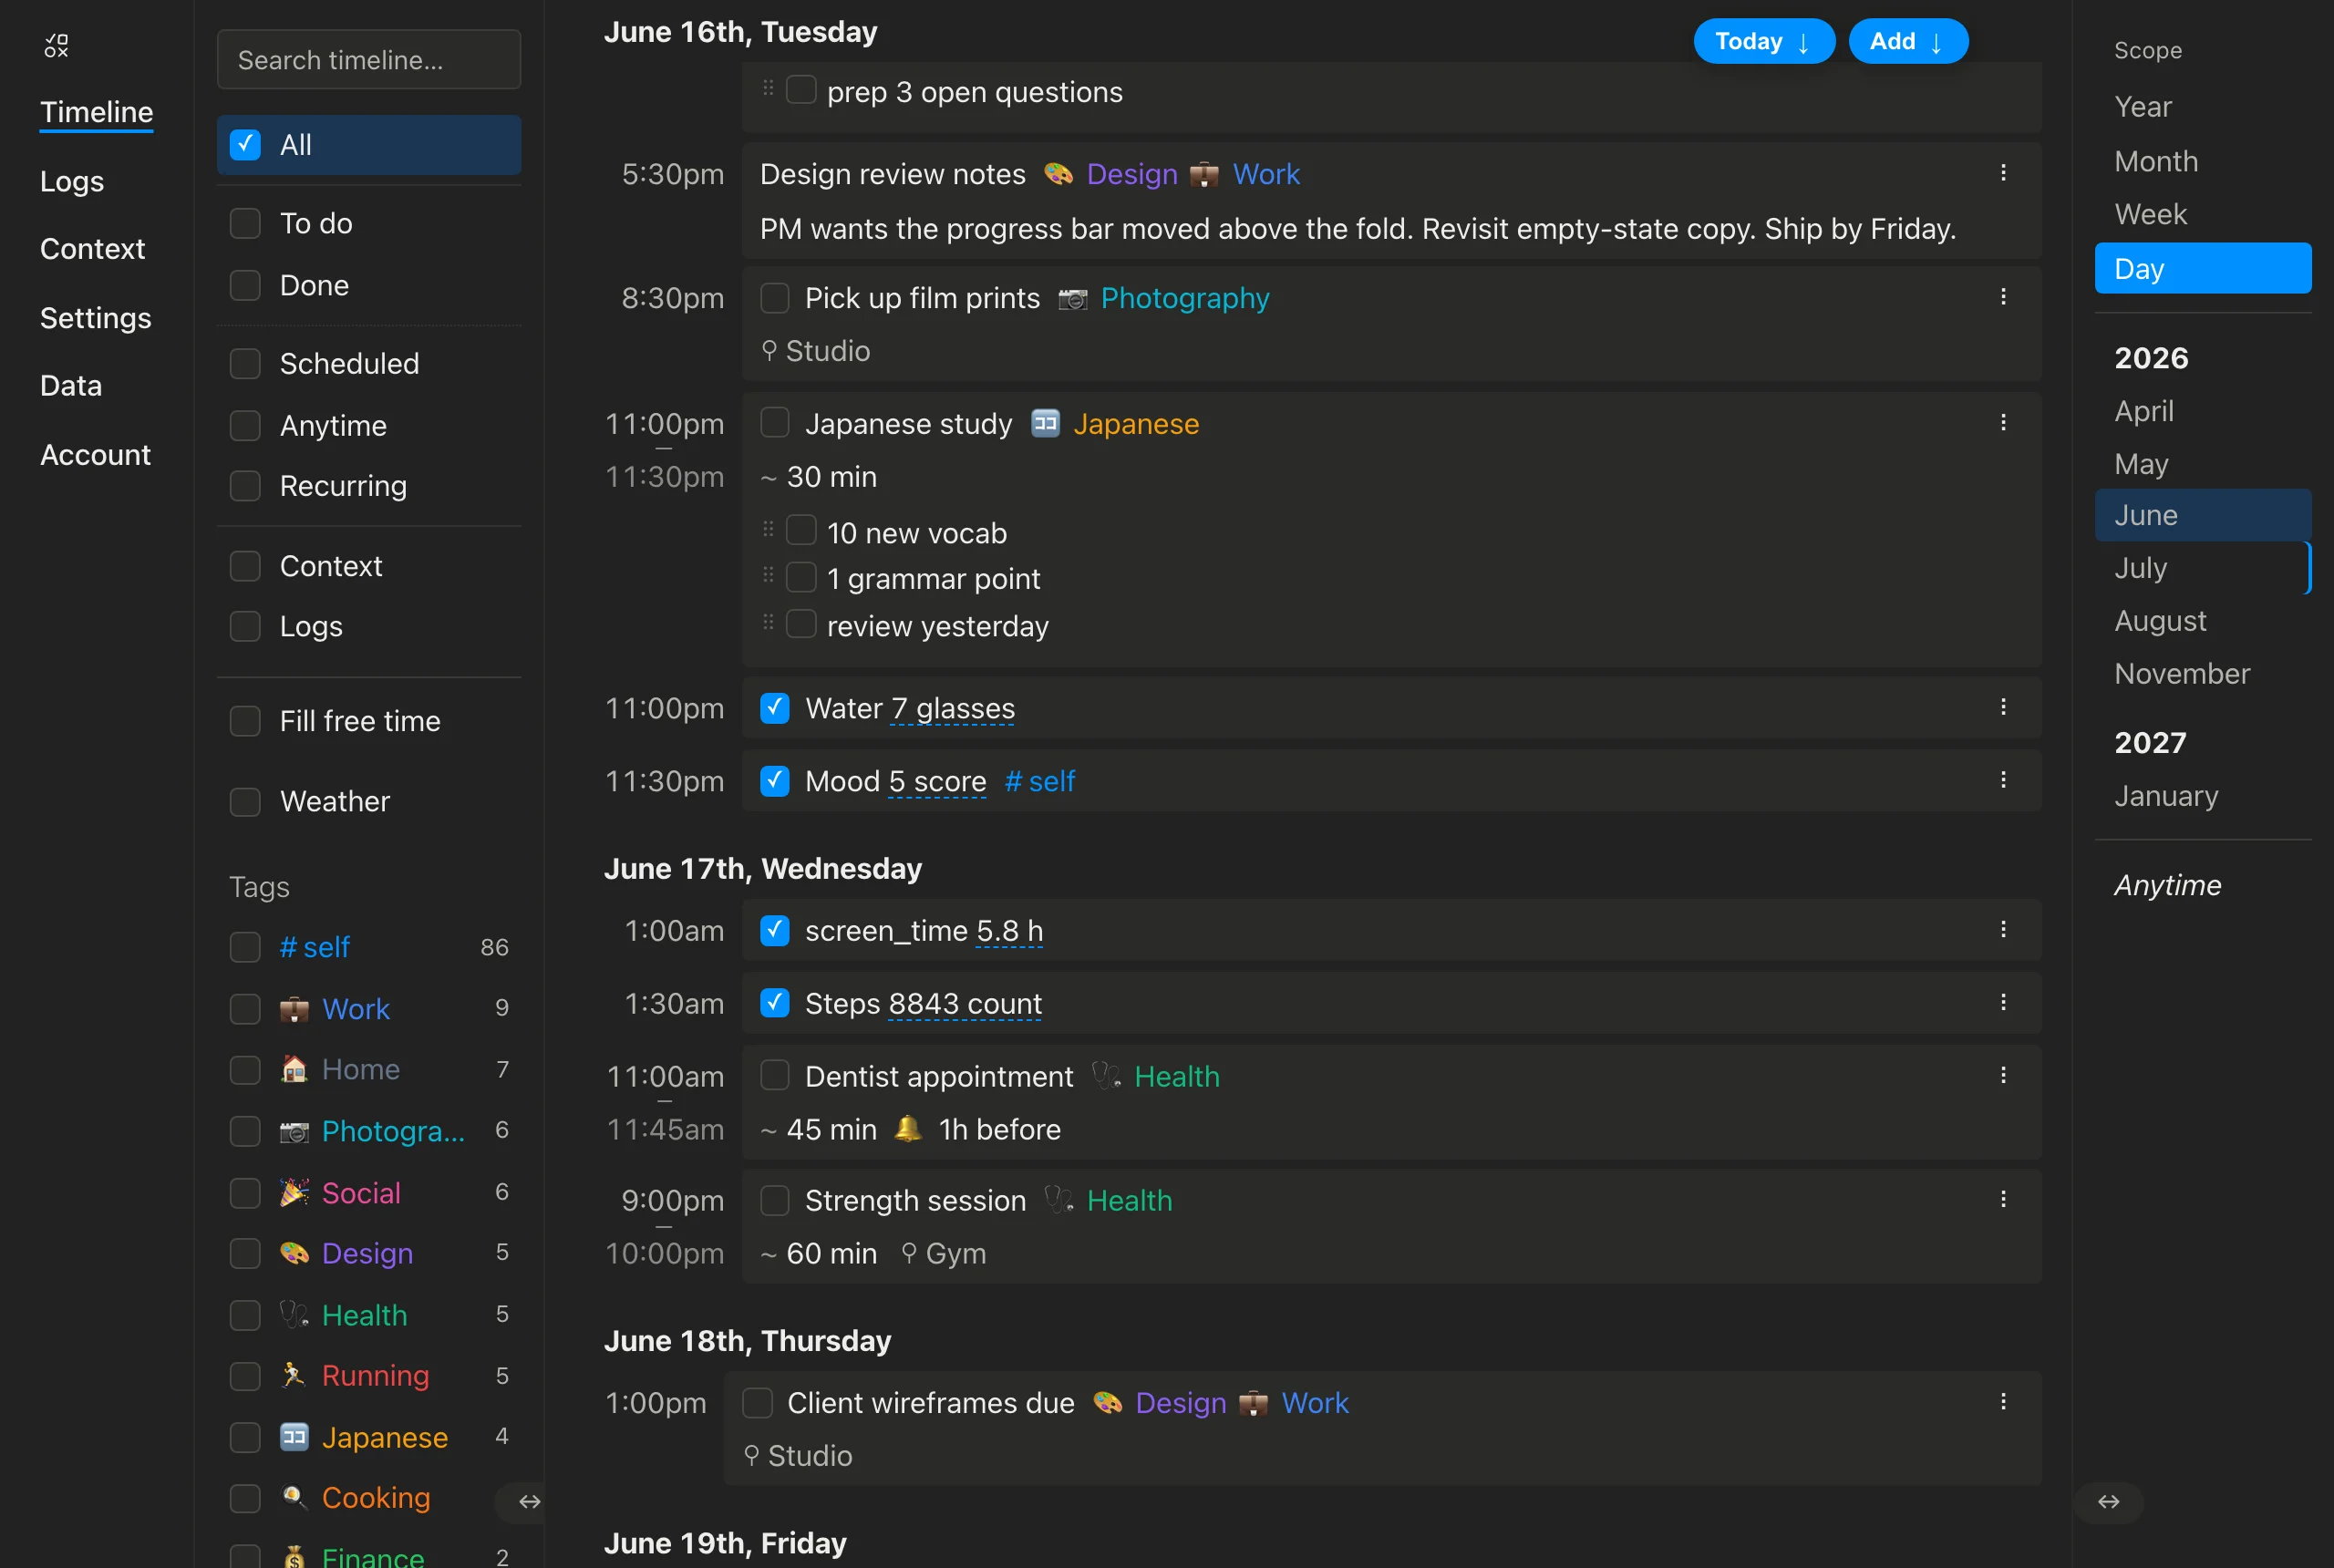Jump to July in scope list
Screen dimensions: 2334x1568
point(2203,568)
